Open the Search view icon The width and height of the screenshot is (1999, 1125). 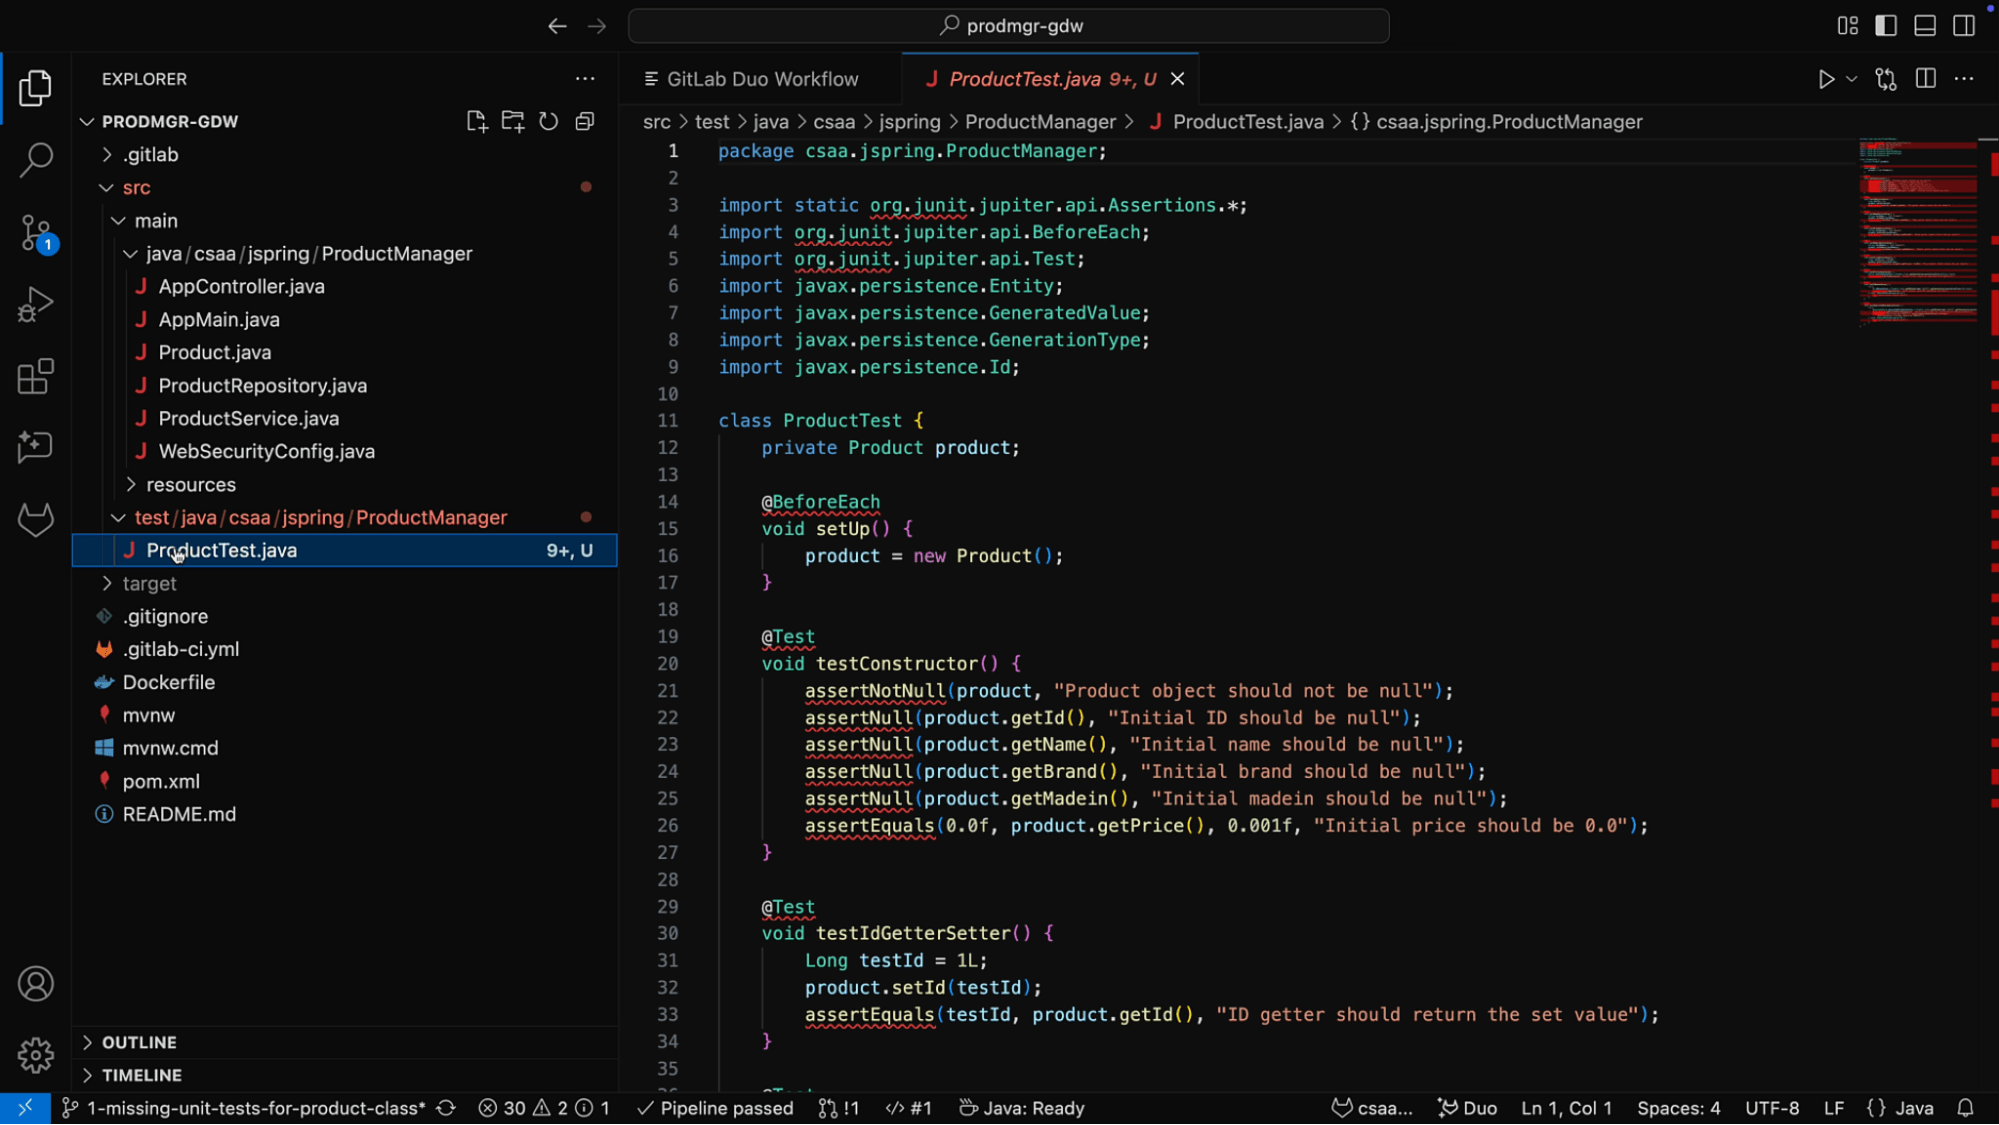click(35, 159)
